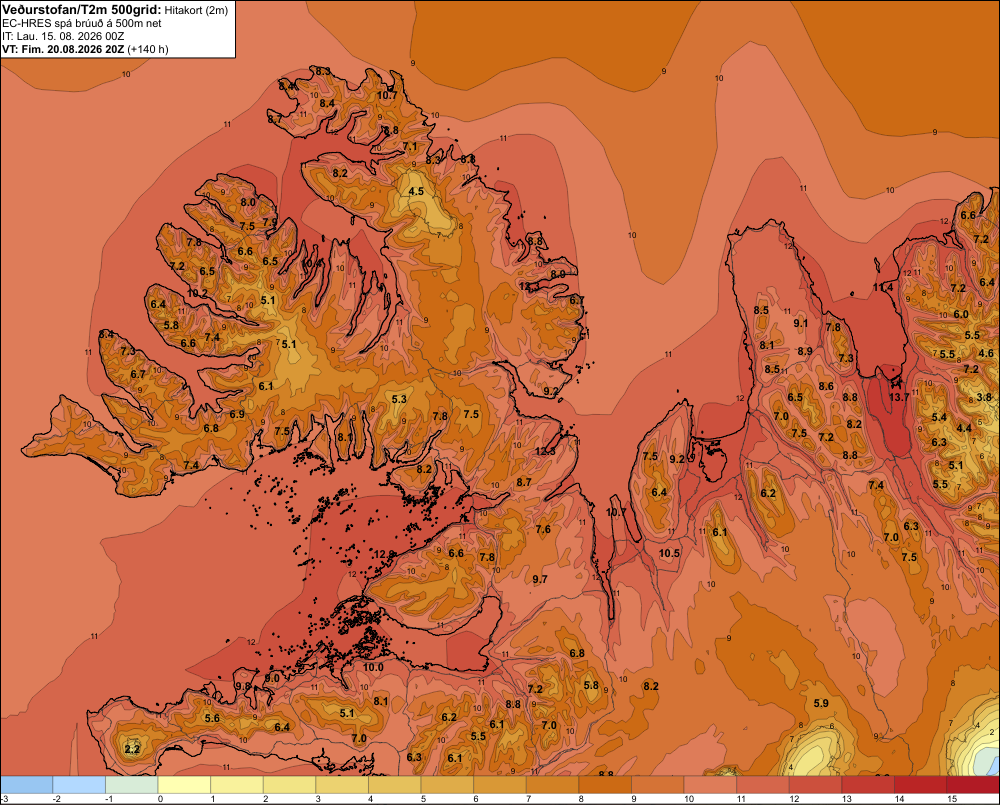
Task: Select the 11.4 degree temperature label
Action: coord(883,288)
